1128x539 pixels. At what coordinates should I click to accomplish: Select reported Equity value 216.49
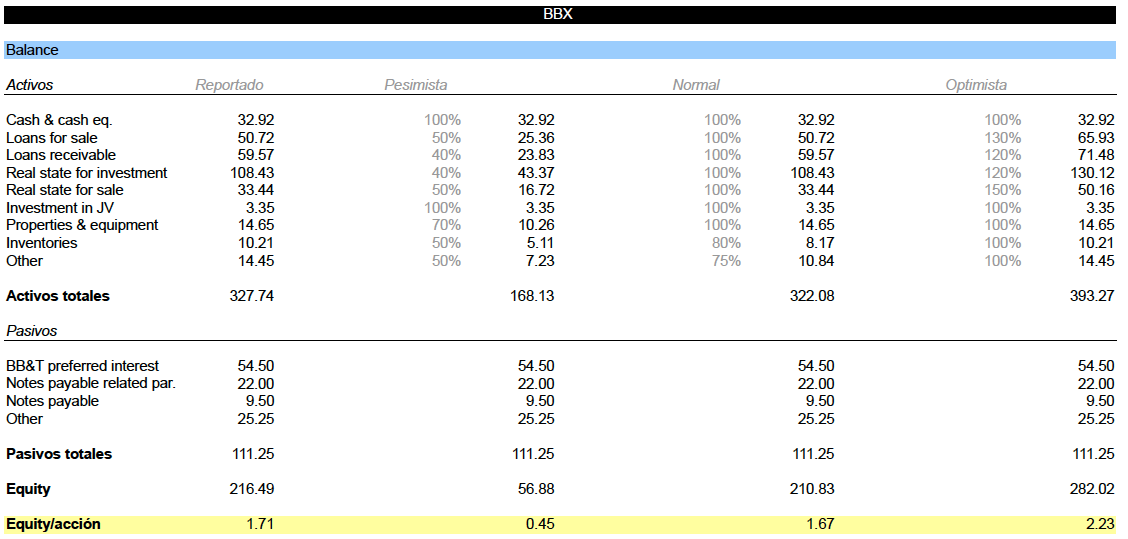click(x=252, y=489)
